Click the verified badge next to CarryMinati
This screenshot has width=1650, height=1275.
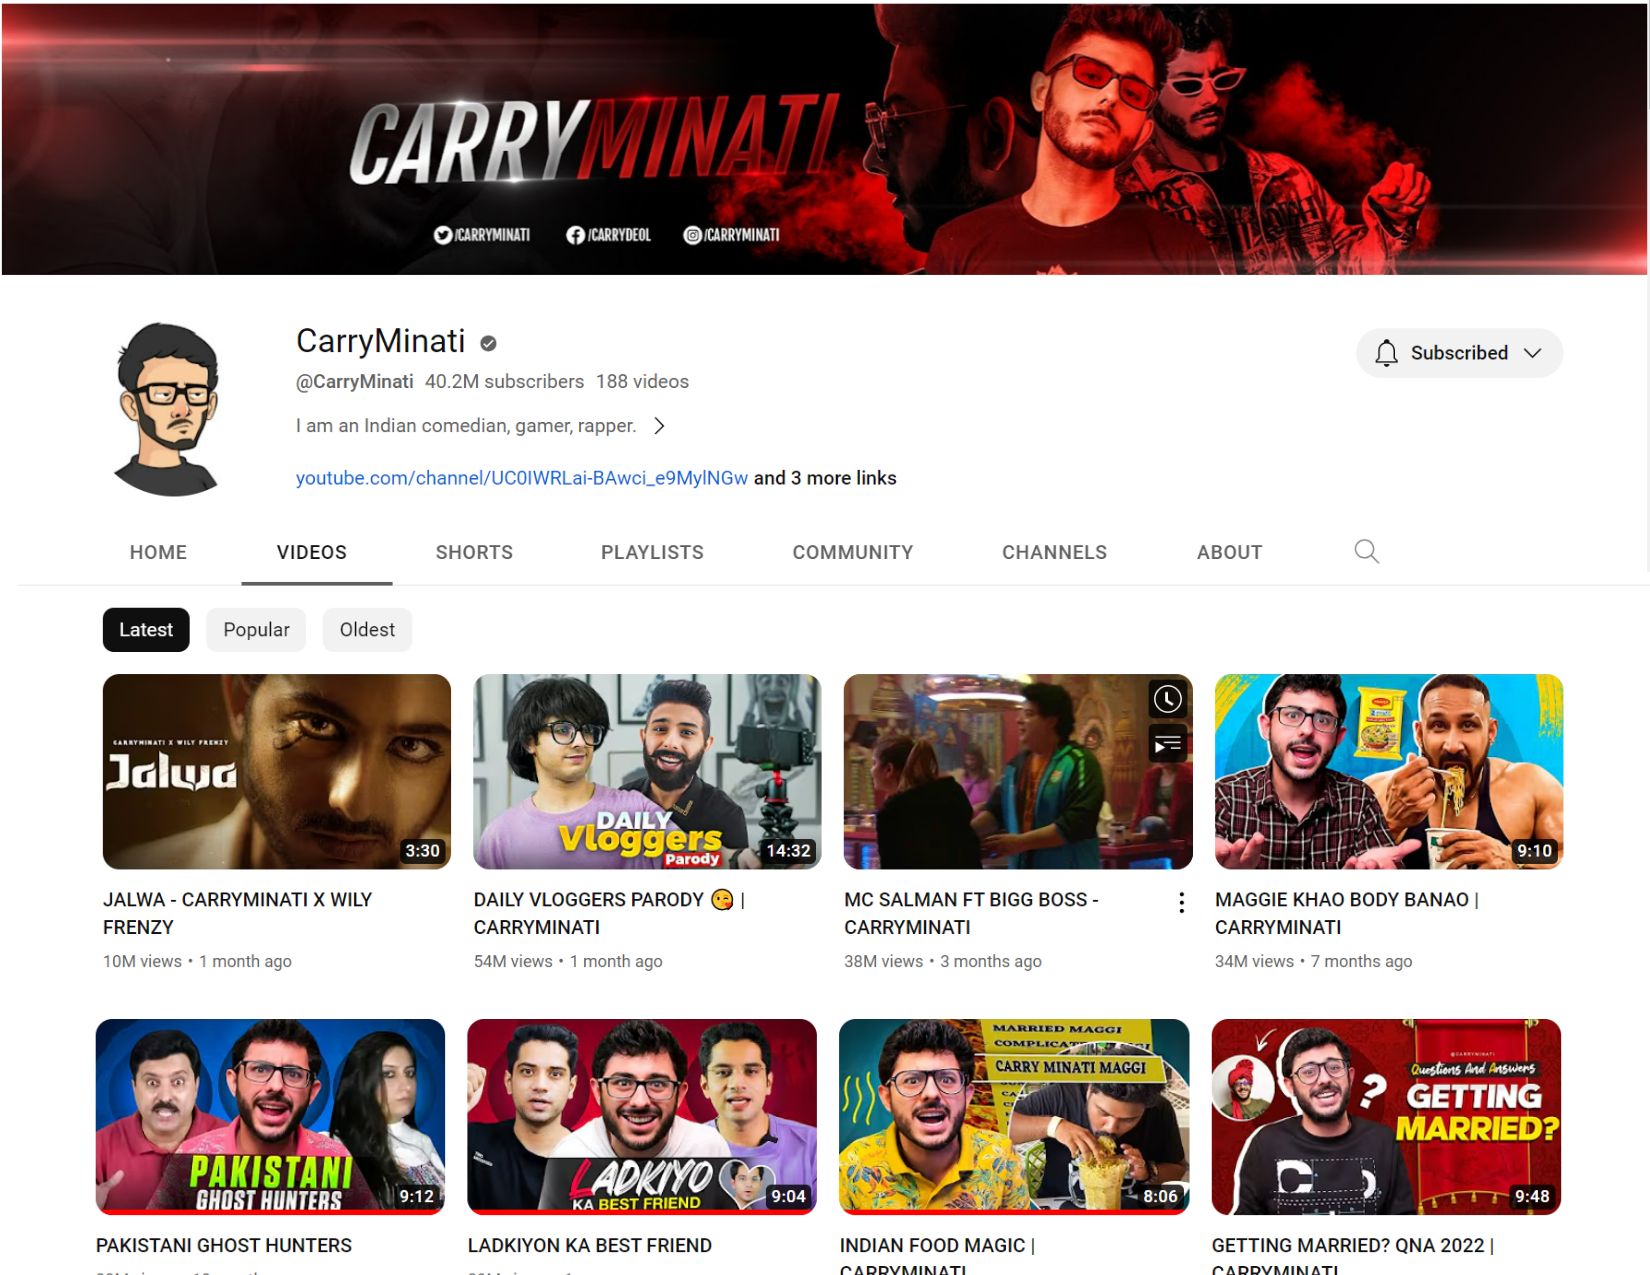point(488,343)
